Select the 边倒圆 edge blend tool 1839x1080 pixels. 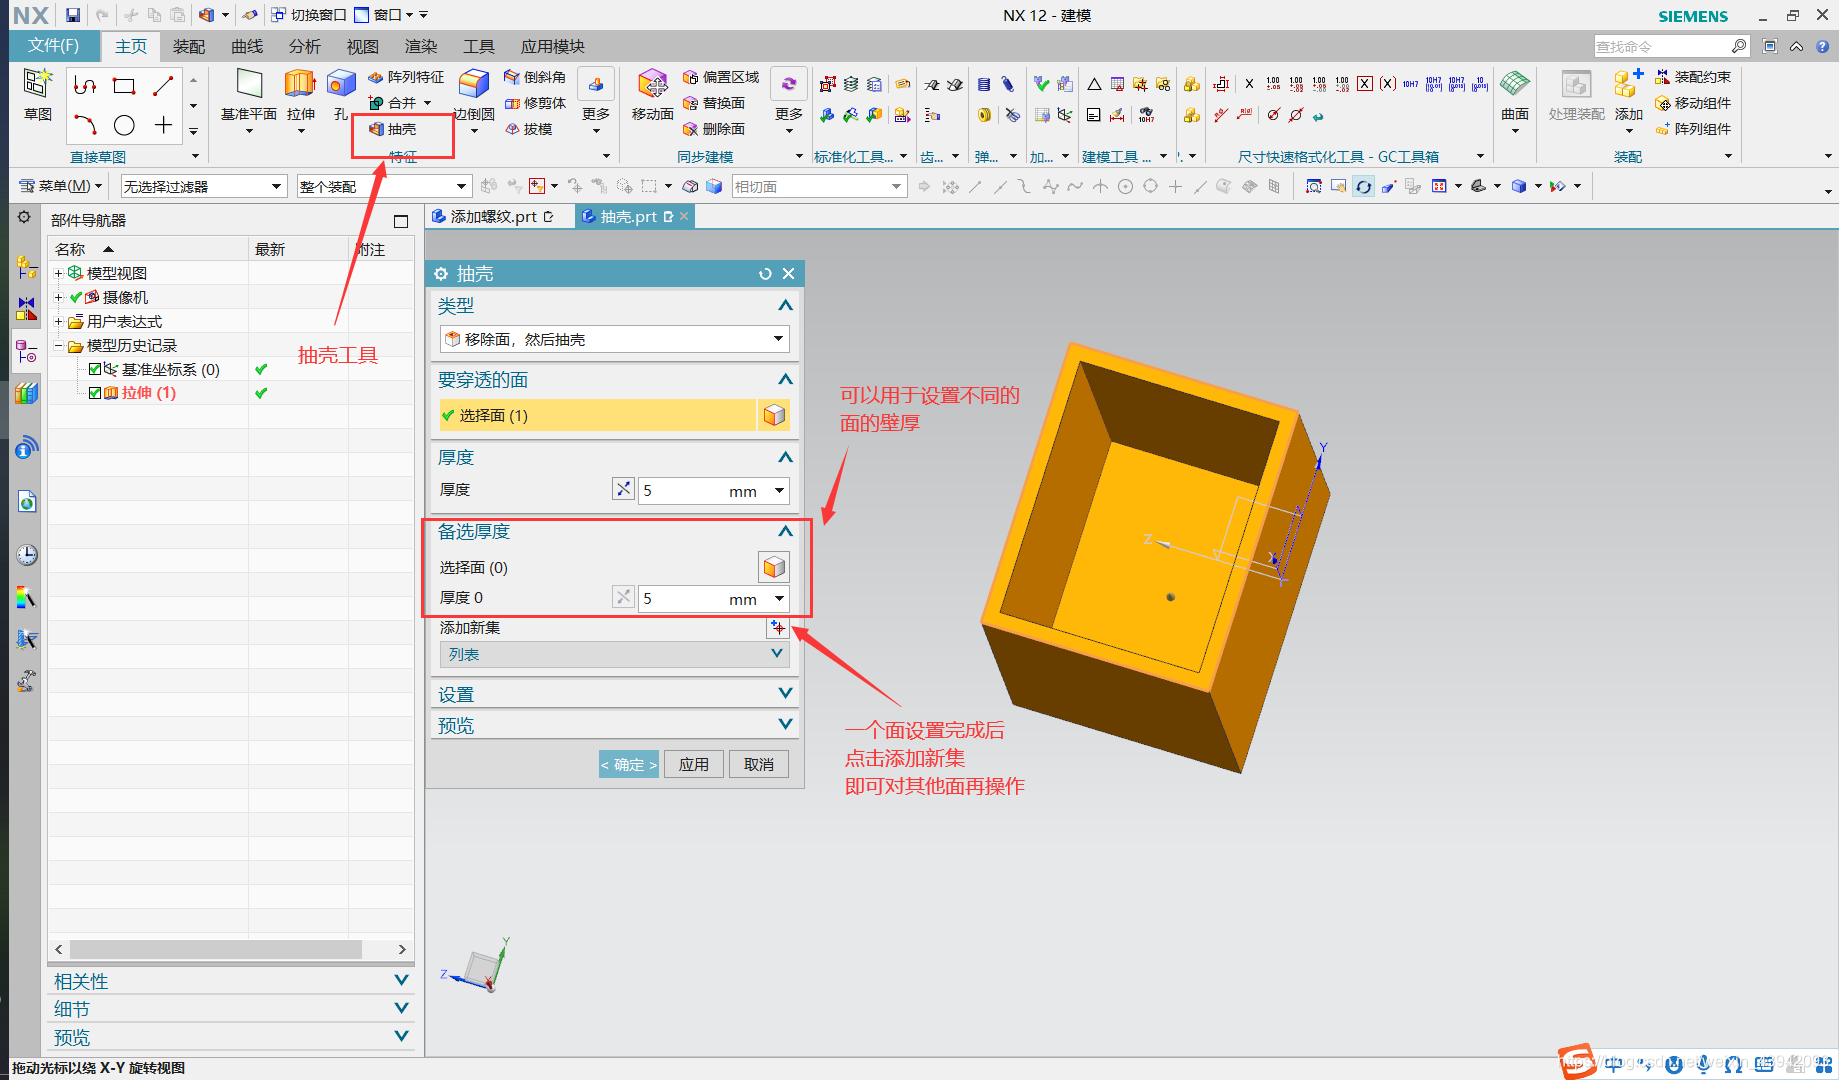[473, 95]
